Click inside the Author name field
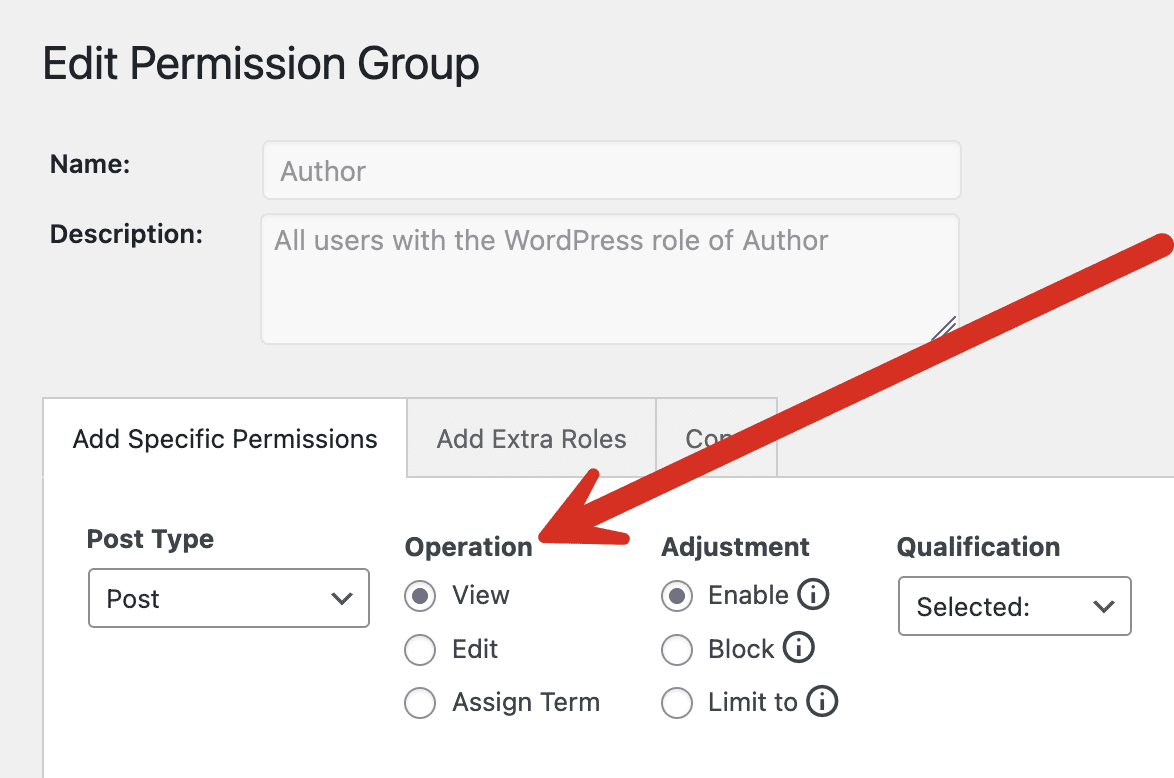1174x778 pixels. click(x=611, y=170)
